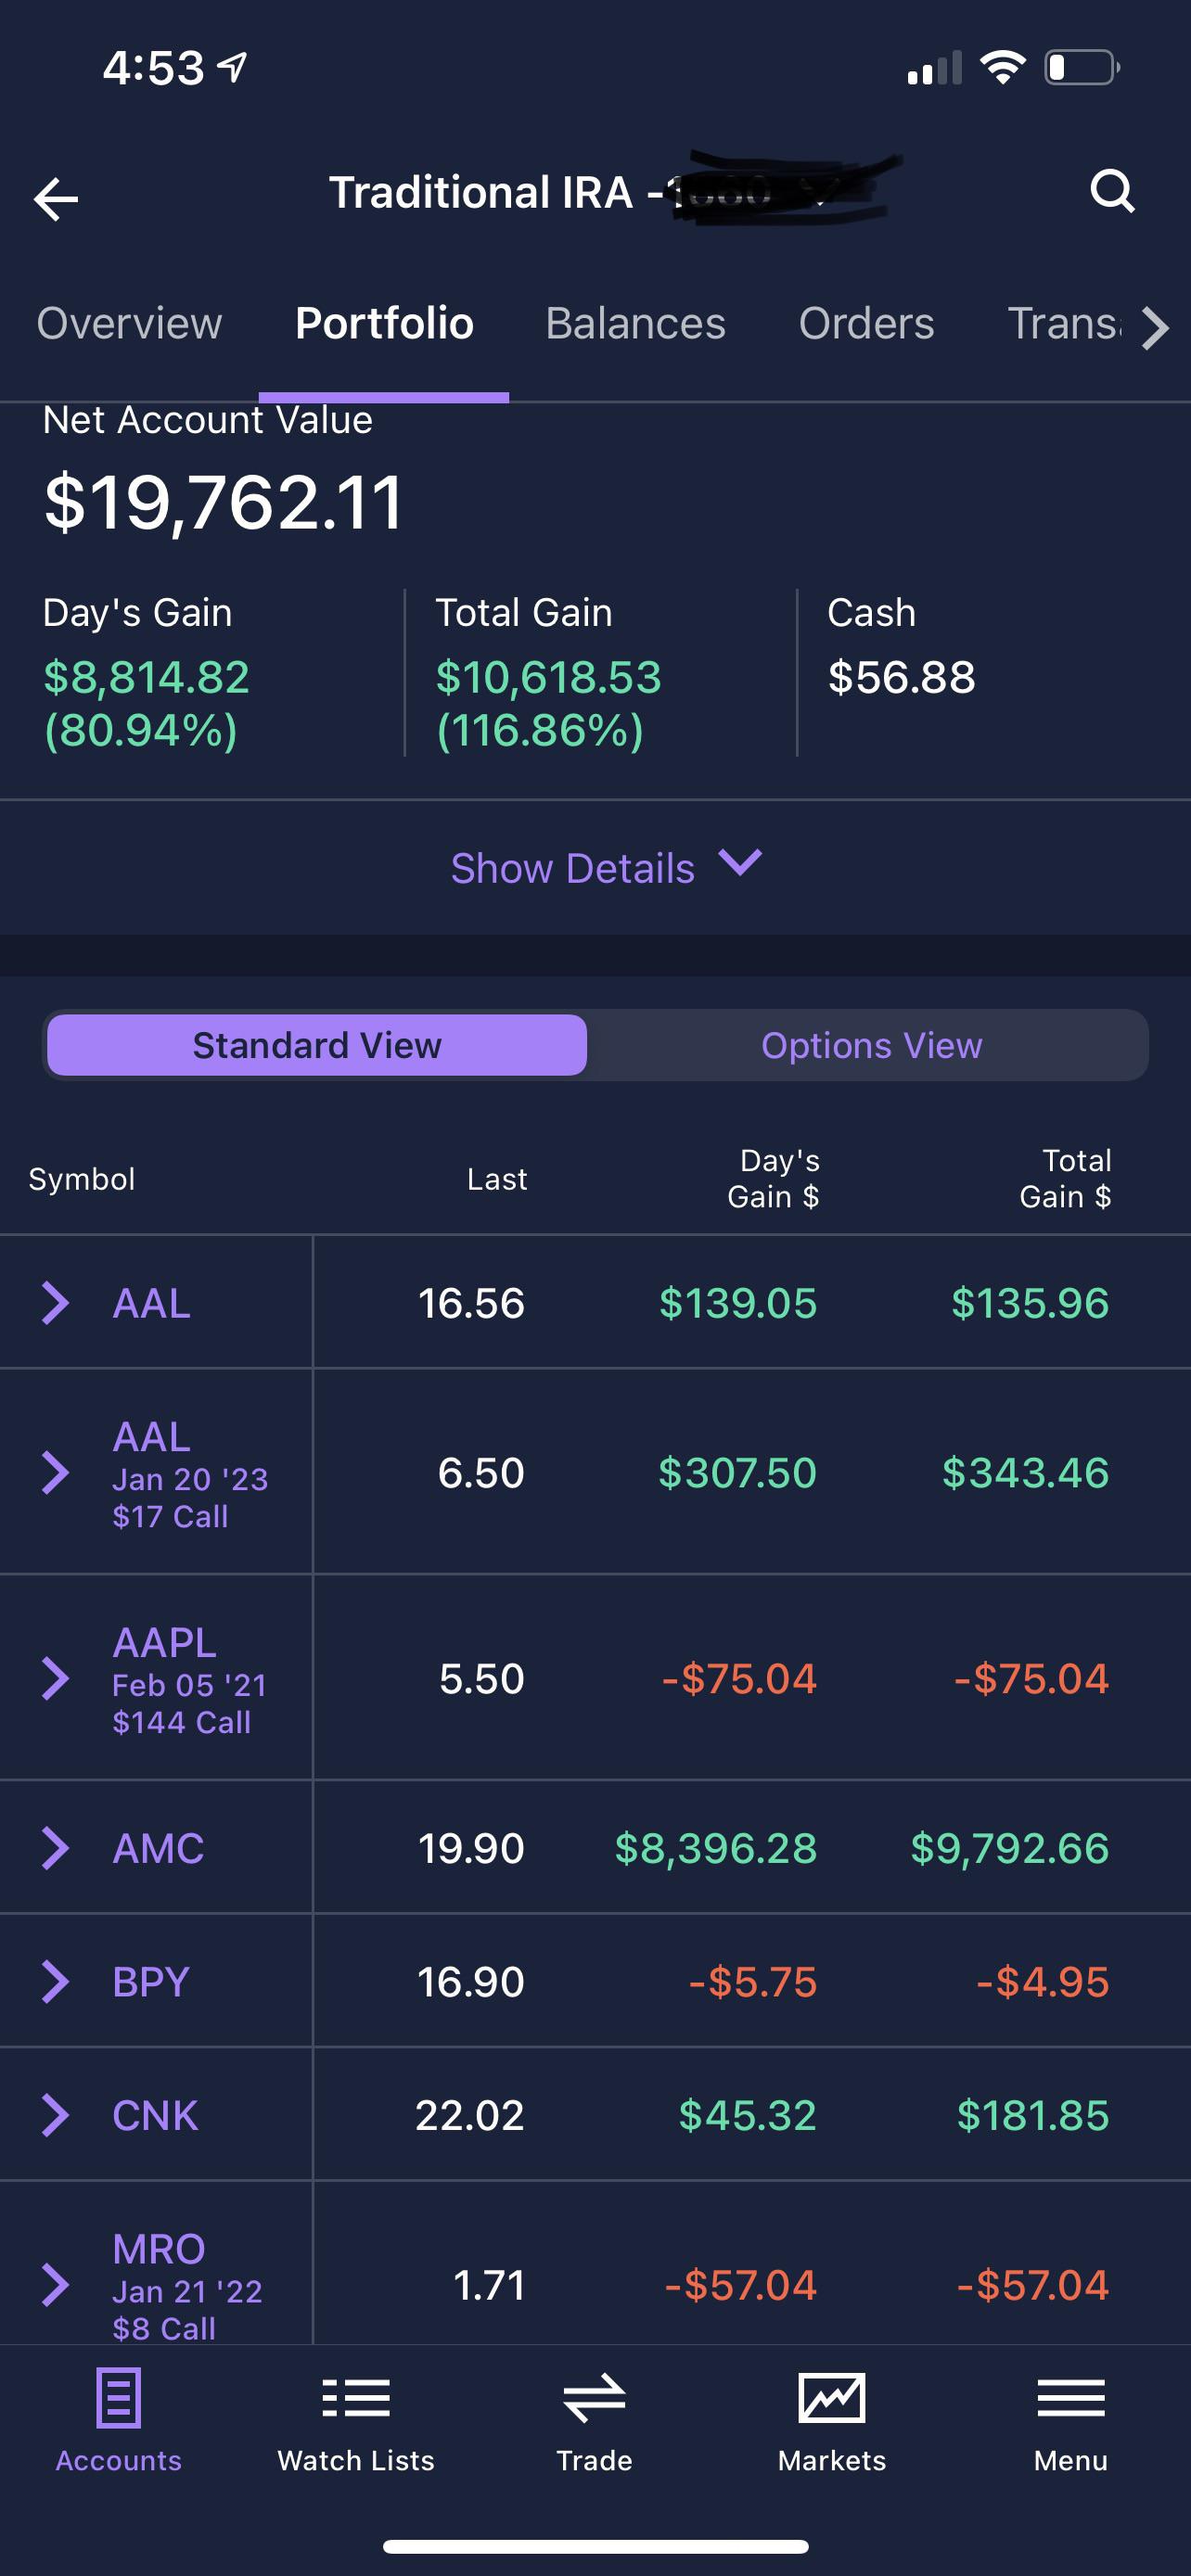Sort by the Total Gain $ column header

[x=1065, y=1178]
